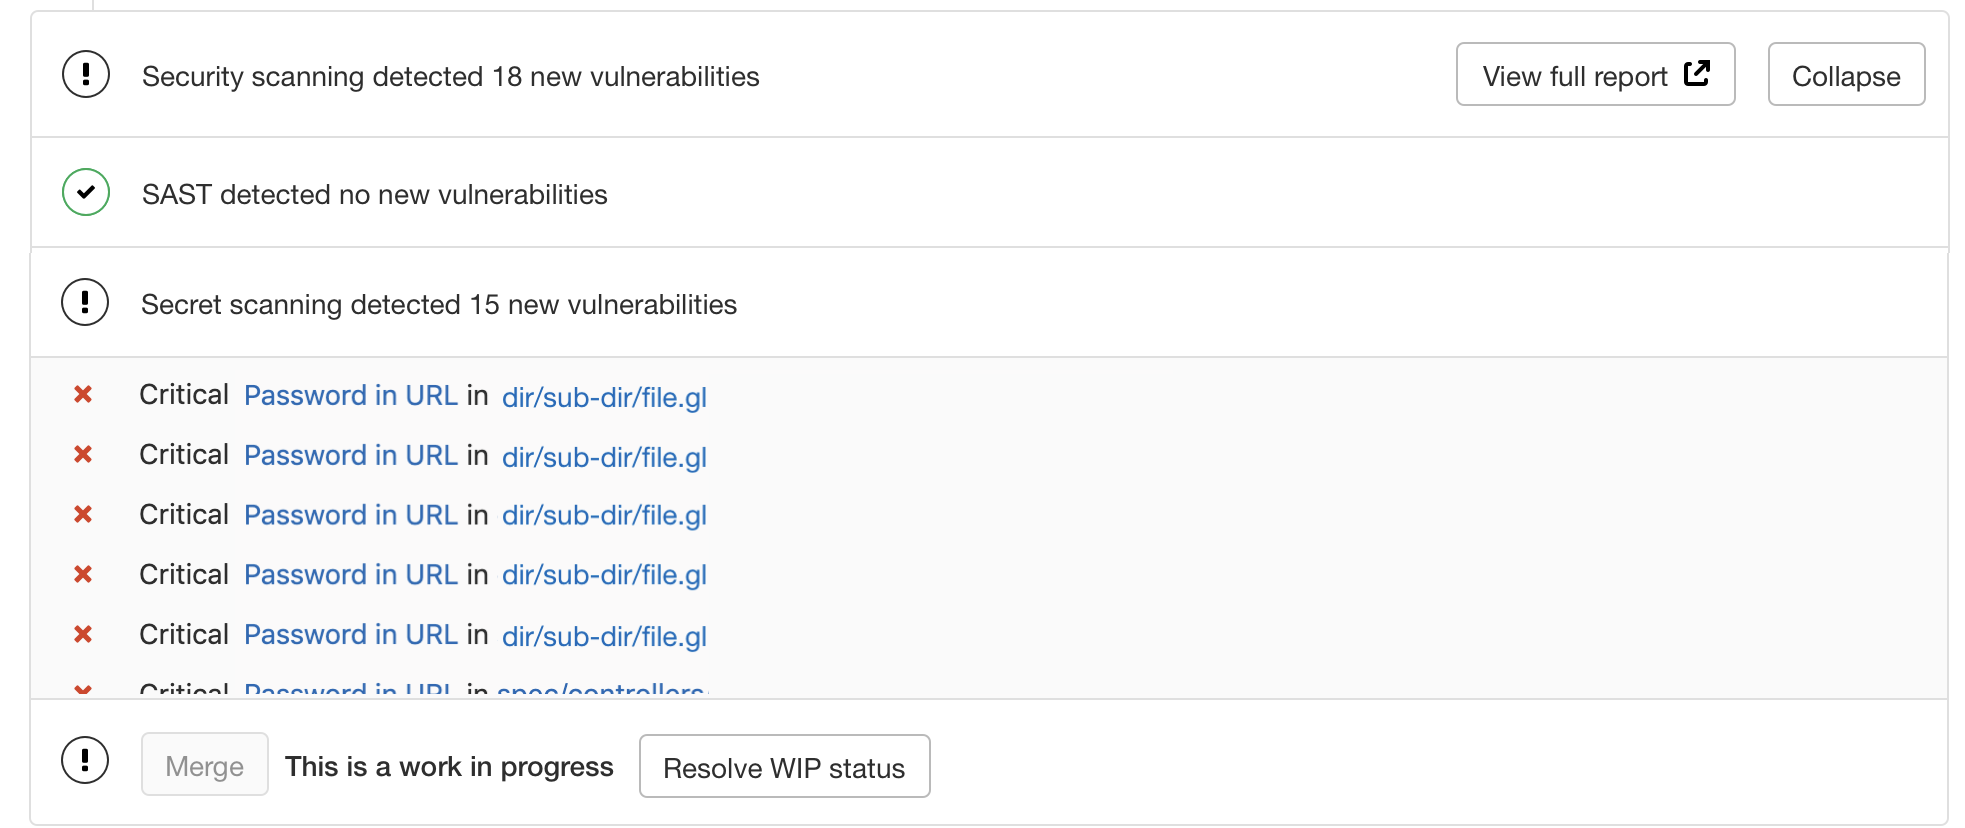Open the second finding's dir/sub-dir/file.gl link
Viewport: 1965px width, 828px height.
pos(604,457)
